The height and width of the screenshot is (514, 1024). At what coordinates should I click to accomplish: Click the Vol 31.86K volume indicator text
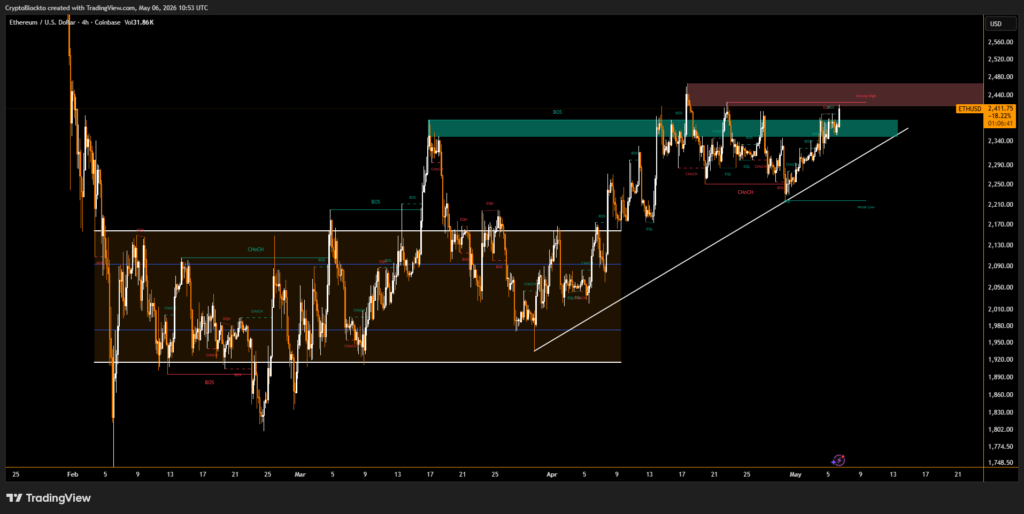pos(138,22)
